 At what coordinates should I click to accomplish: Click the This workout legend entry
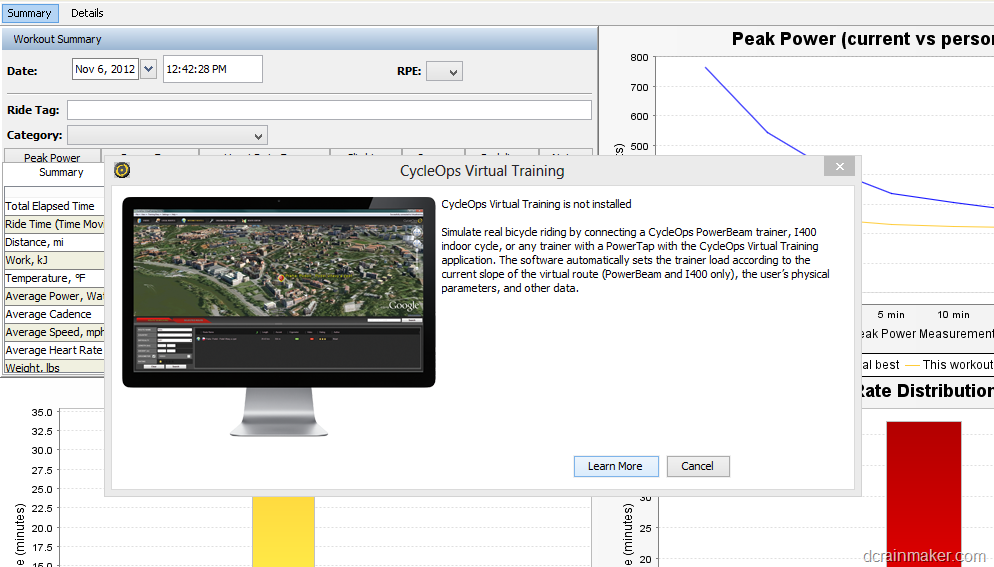pyautogui.click(x=949, y=365)
